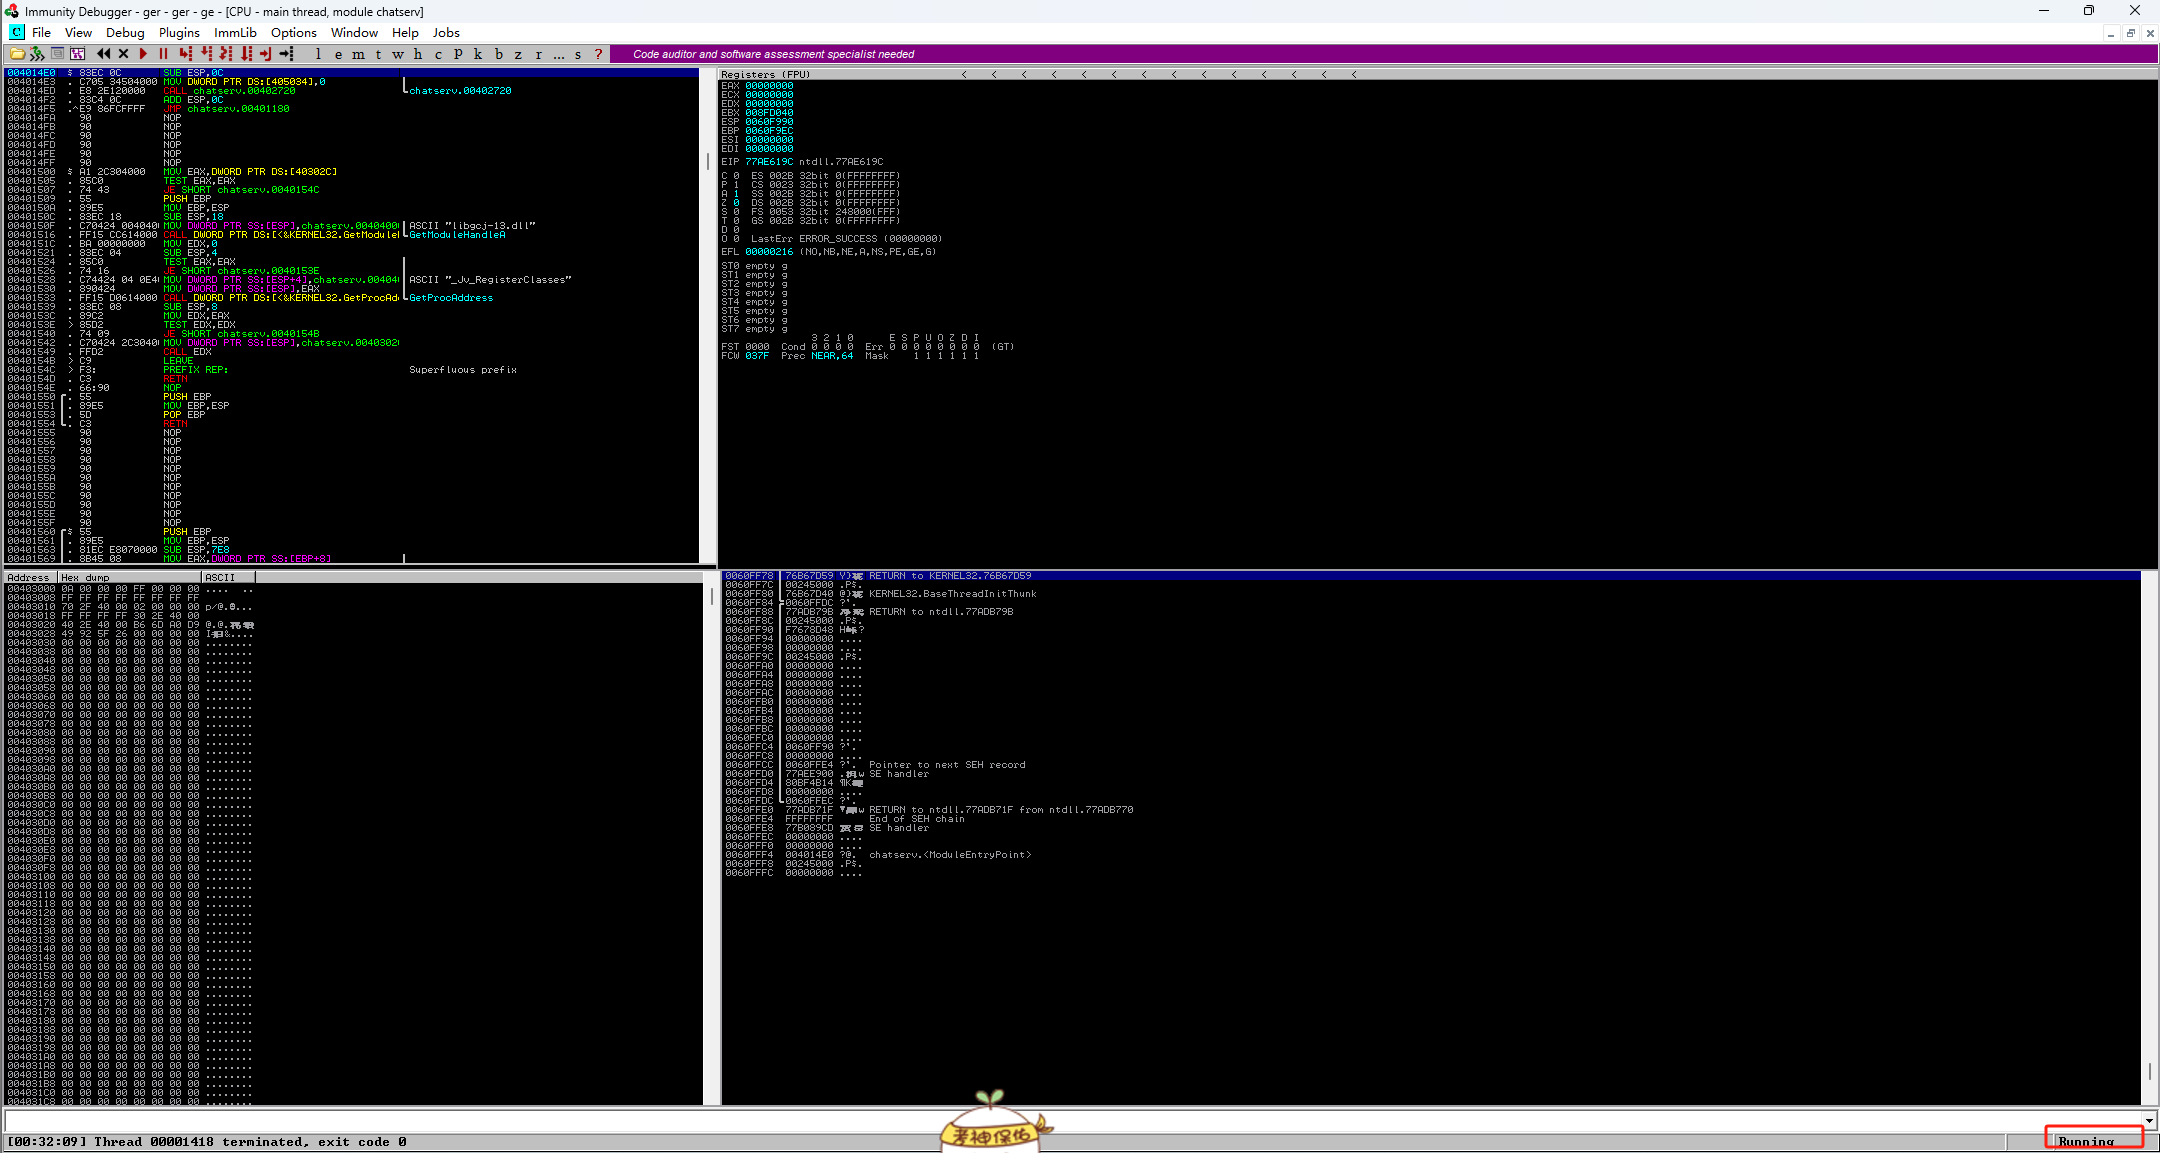Click the Hex dump column header
The width and height of the screenshot is (2160, 1153).
(x=130, y=577)
